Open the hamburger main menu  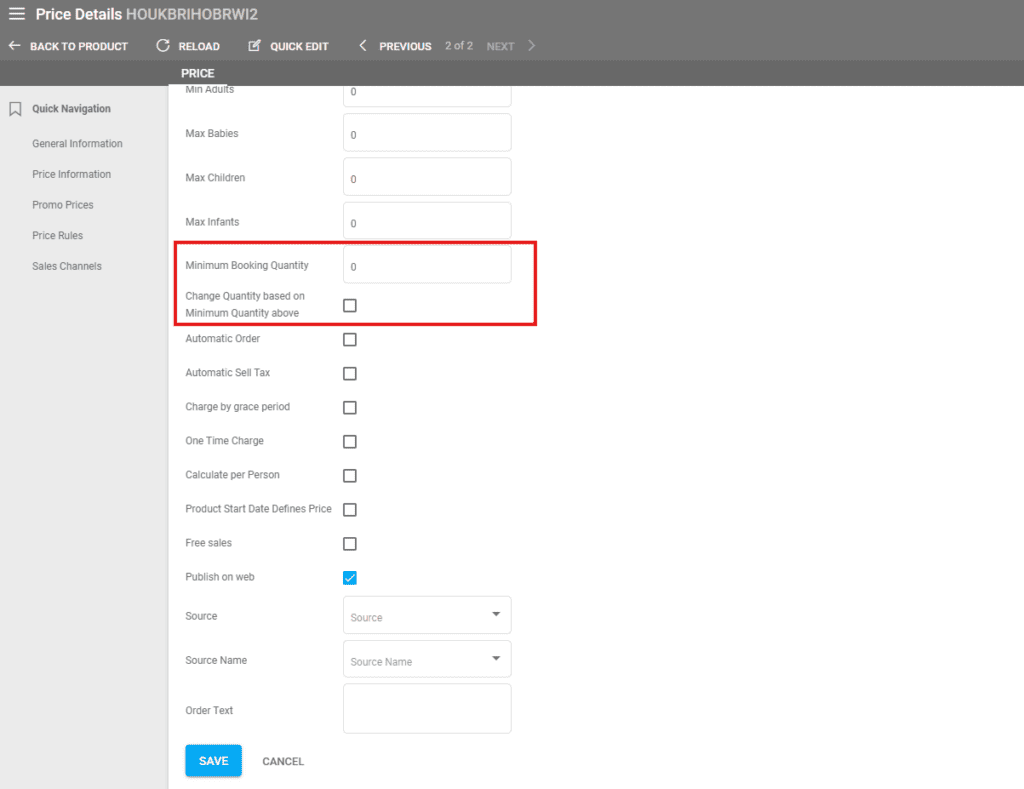(17, 14)
